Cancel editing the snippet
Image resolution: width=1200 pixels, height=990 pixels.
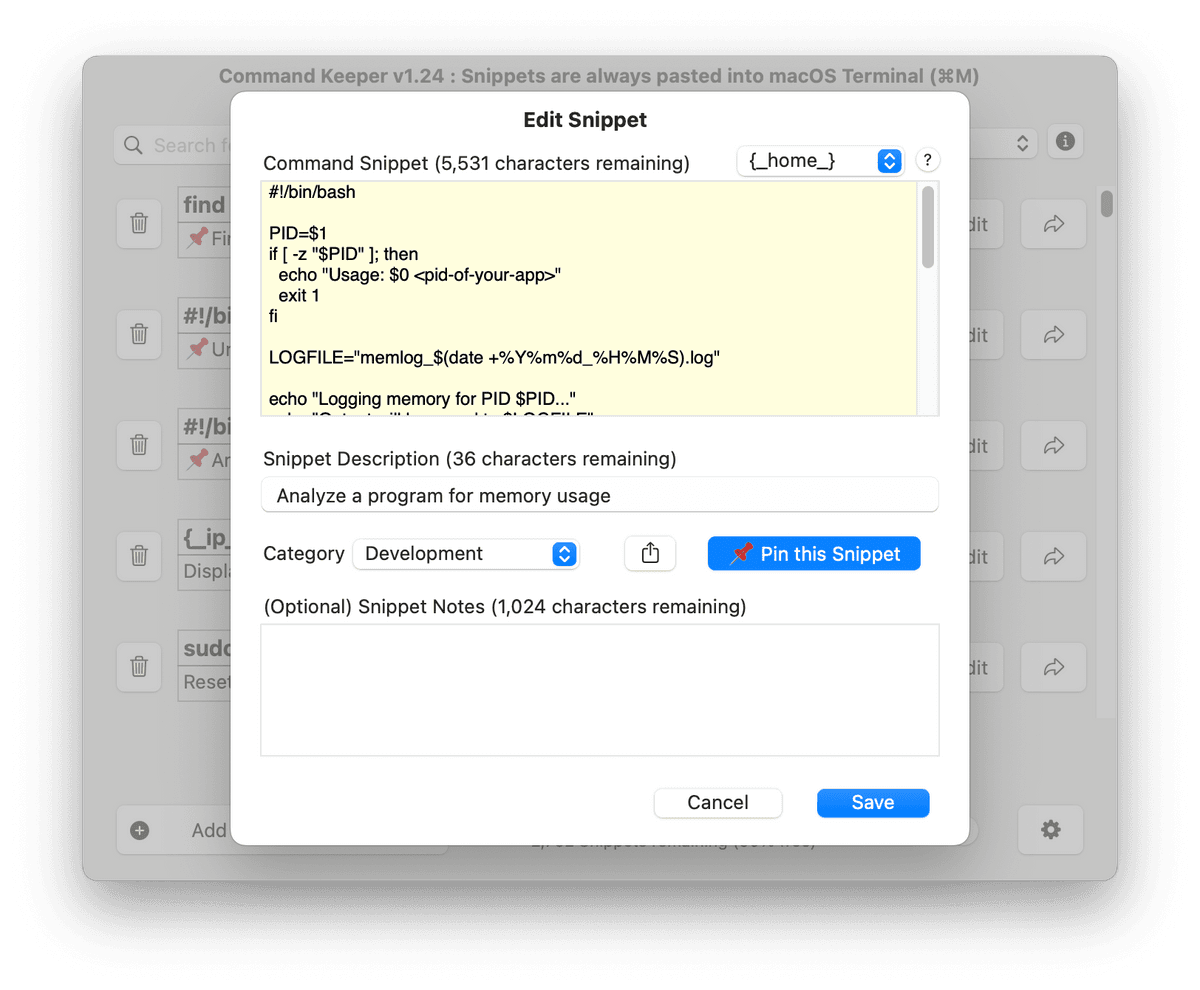(x=718, y=803)
